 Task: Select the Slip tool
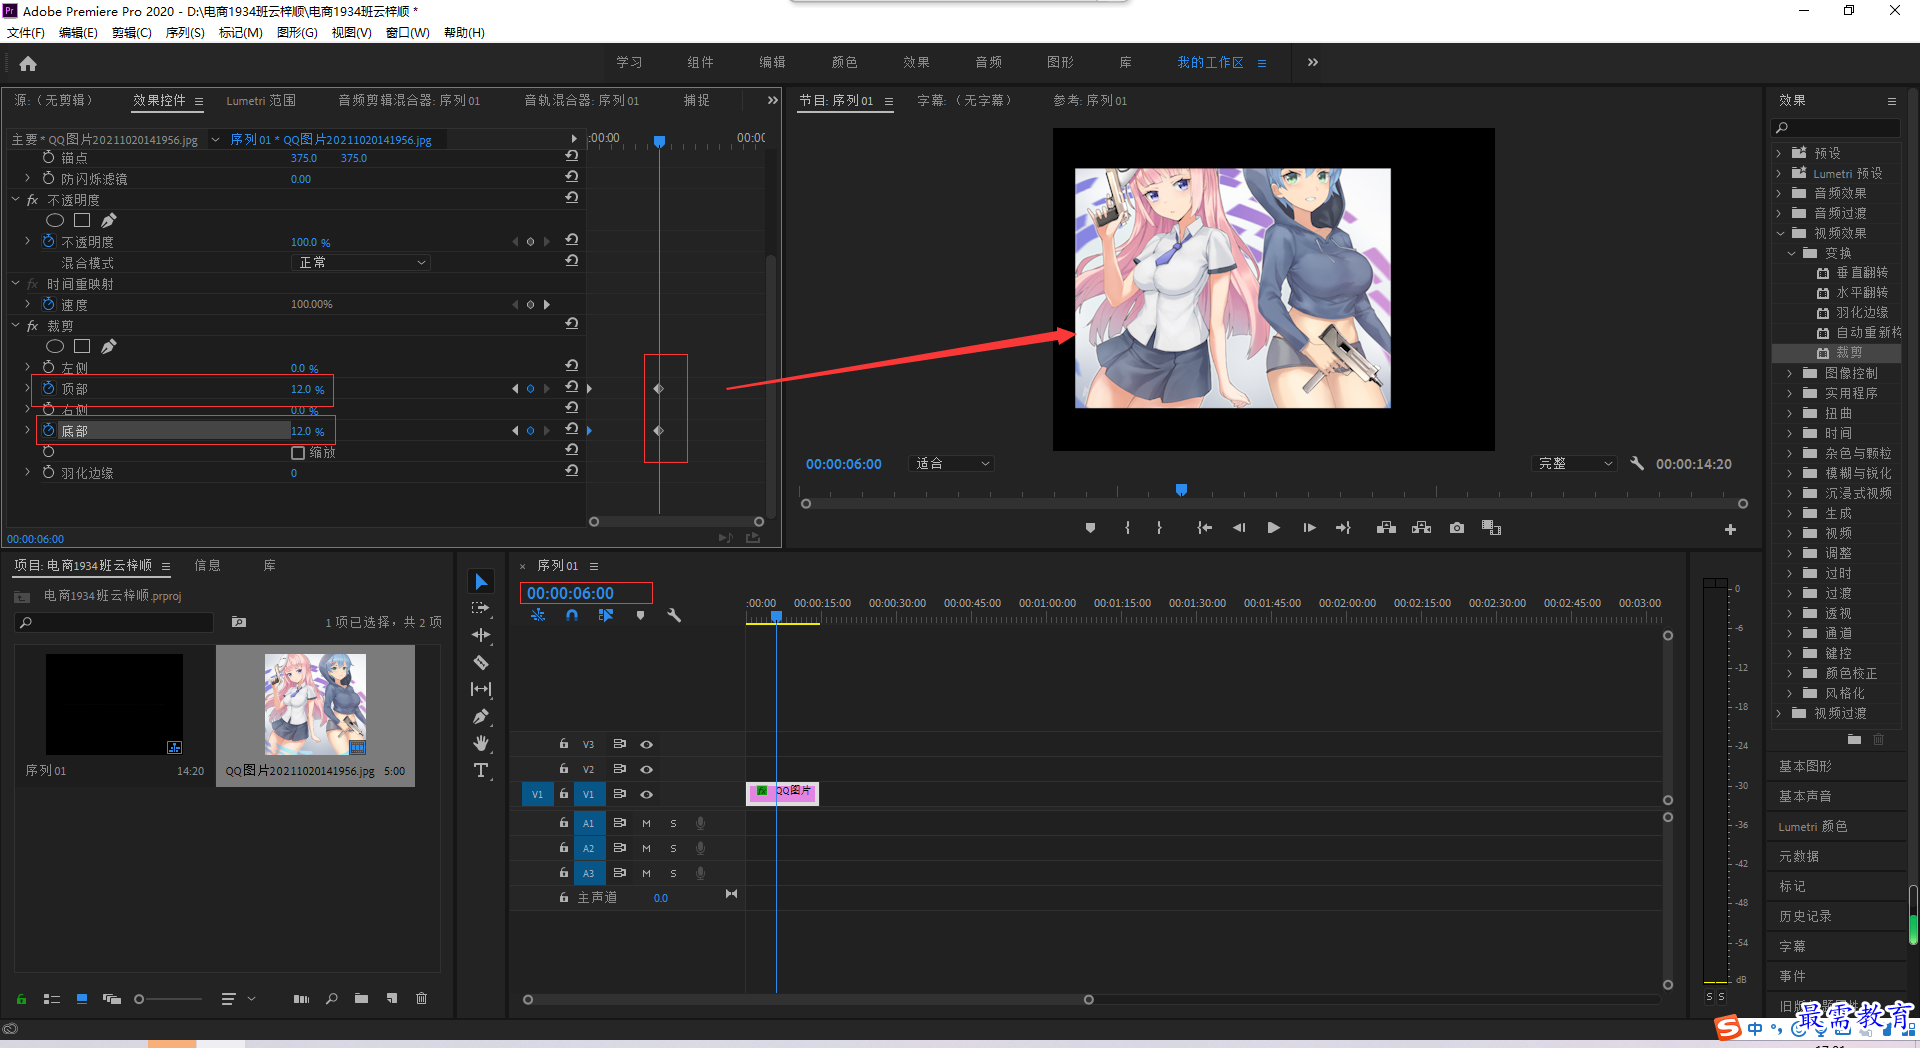[x=481, y=689]
